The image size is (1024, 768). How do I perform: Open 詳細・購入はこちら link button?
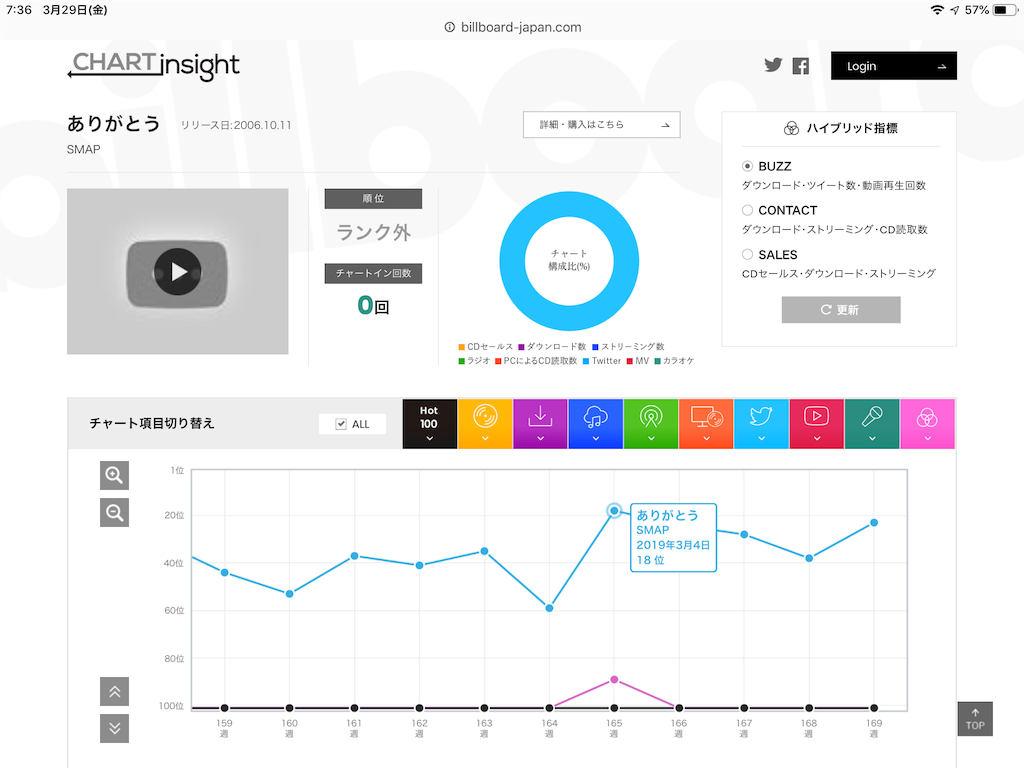click(x=601, y=125)
